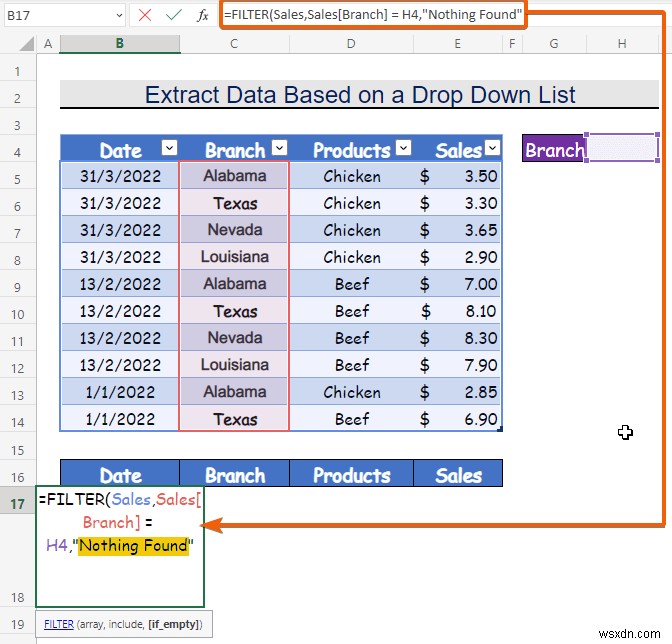Click sales value 6.90
Image resolution: width=672 pixels, height=644 pixels.
click(x=481, y=419)
